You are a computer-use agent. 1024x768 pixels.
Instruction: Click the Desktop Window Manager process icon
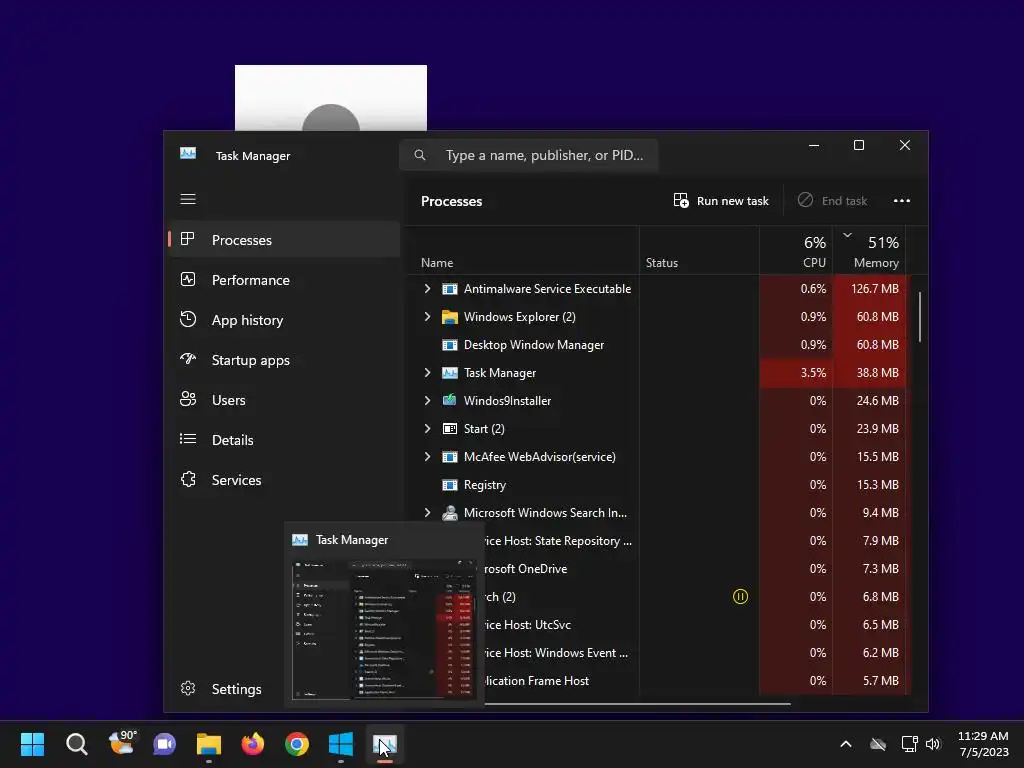pos(449,345)
